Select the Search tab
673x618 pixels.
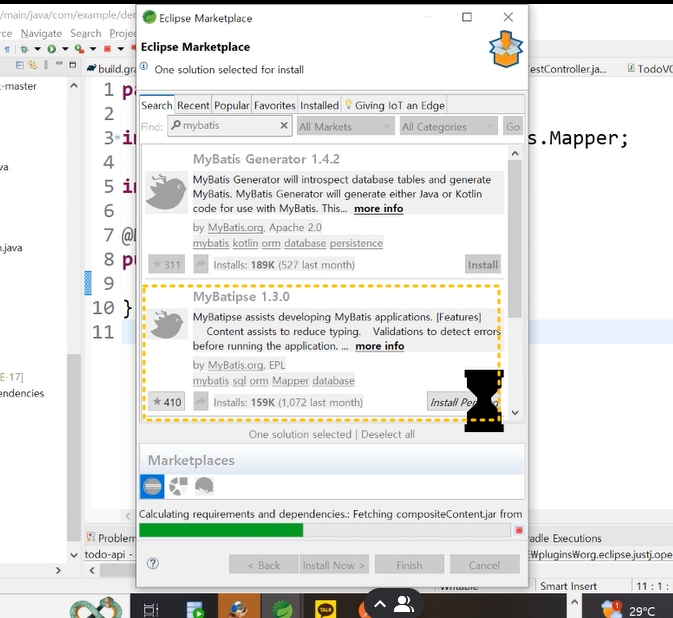coord(157,105)
